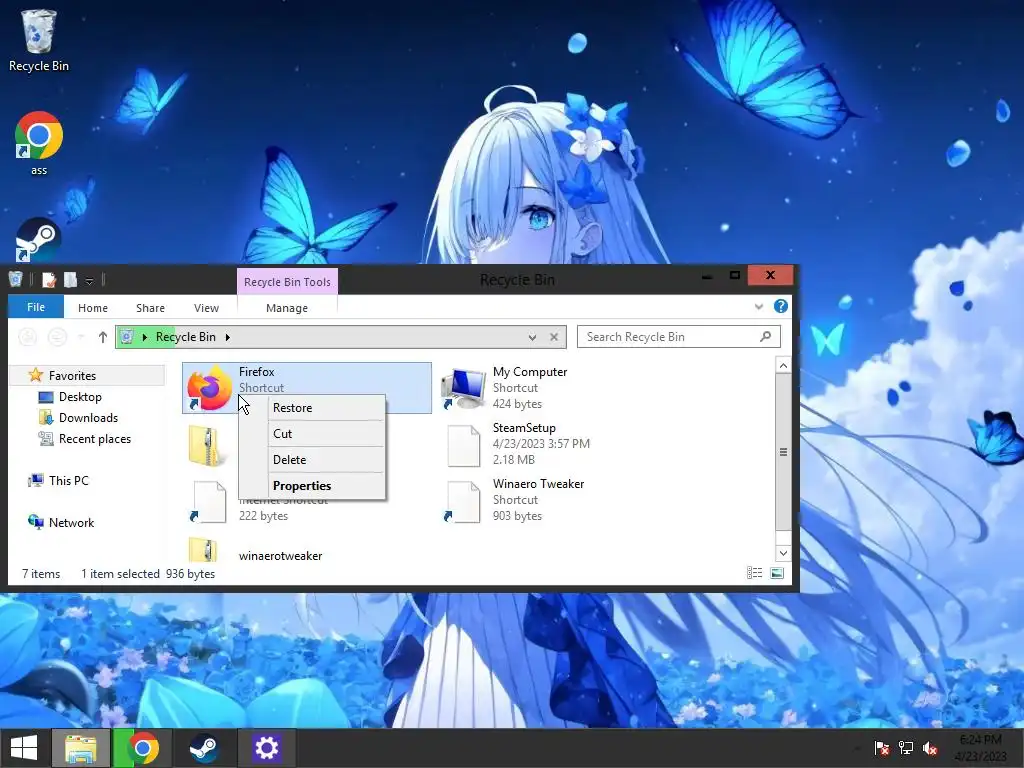This screenshot has width=1024, height=768.
Task: Click the Up one level arrow
Action: click(x=103, y=337)
